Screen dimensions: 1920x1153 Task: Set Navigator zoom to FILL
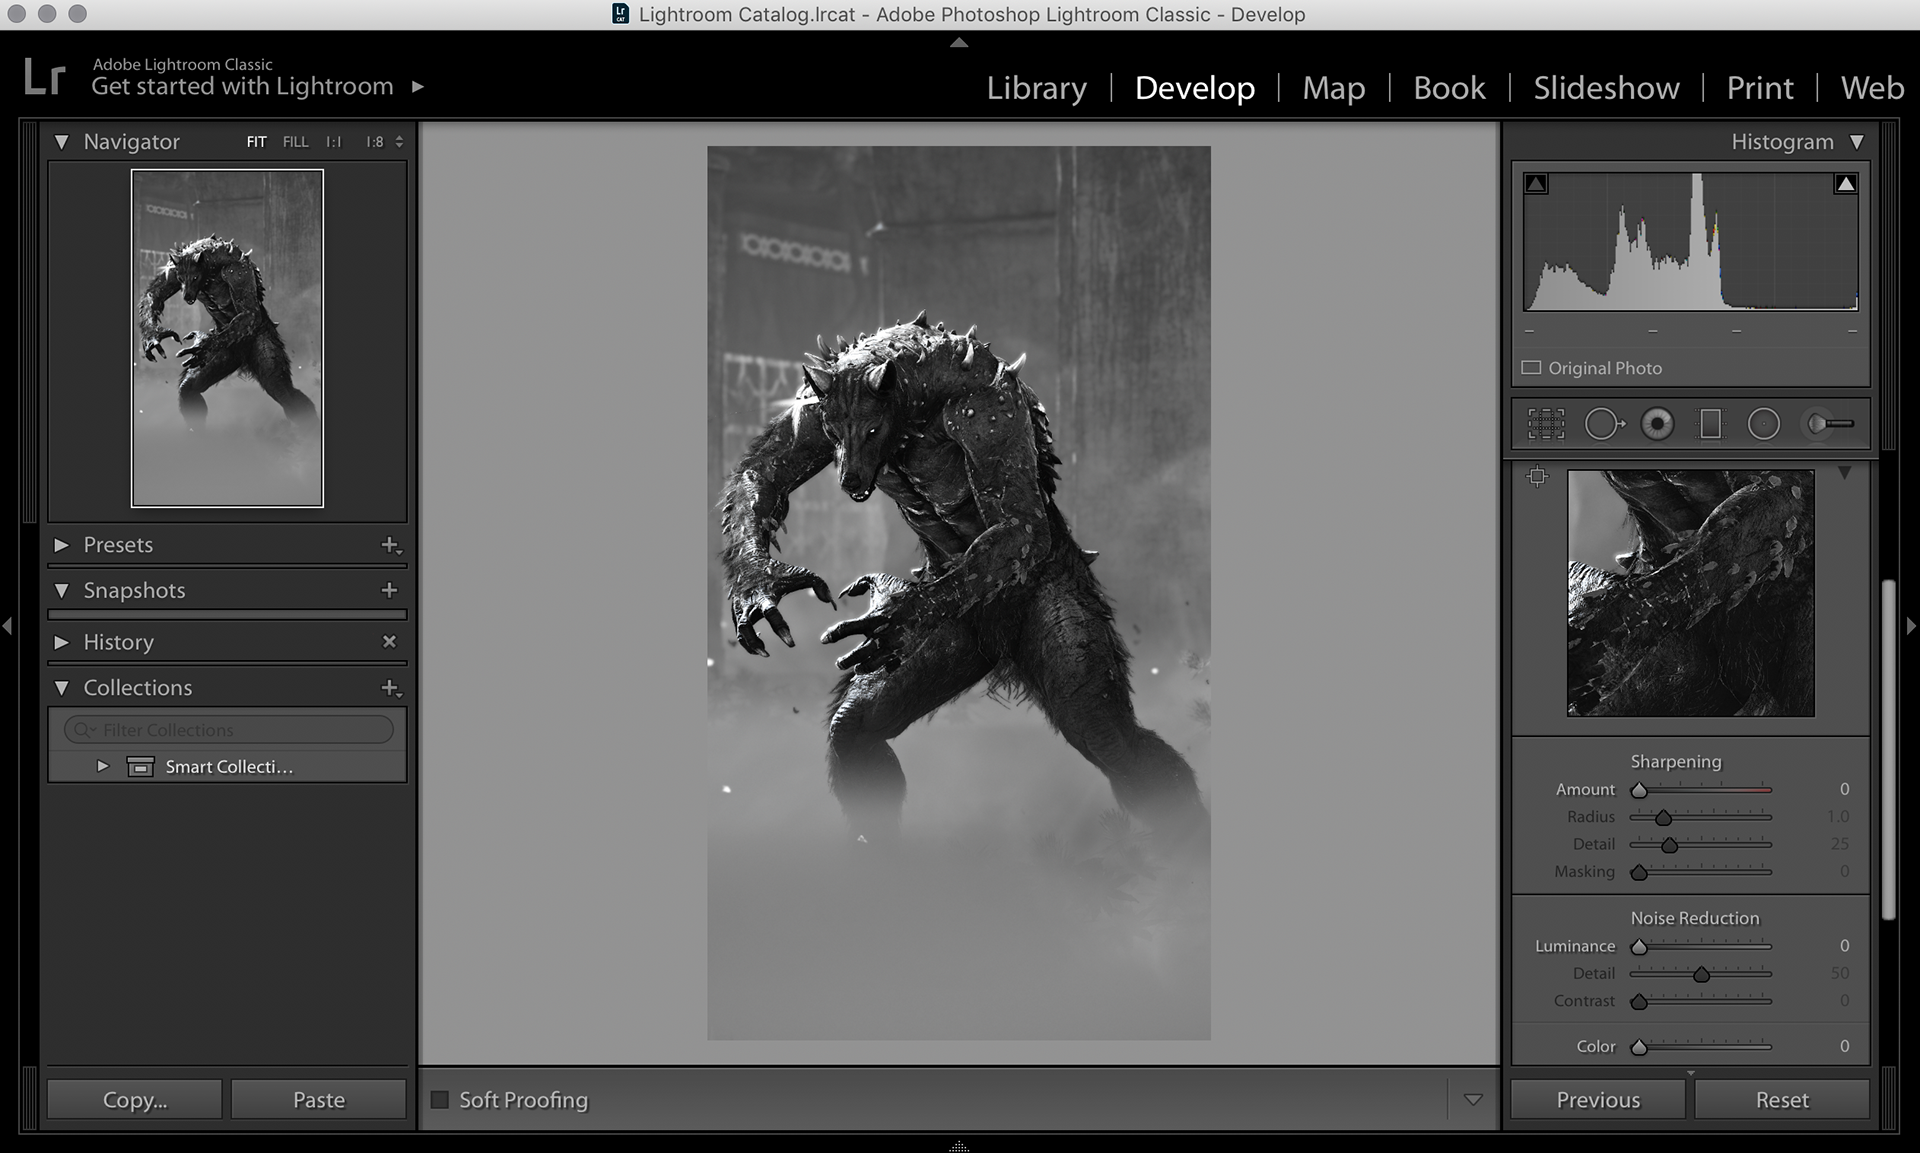(x=295, y=142)
